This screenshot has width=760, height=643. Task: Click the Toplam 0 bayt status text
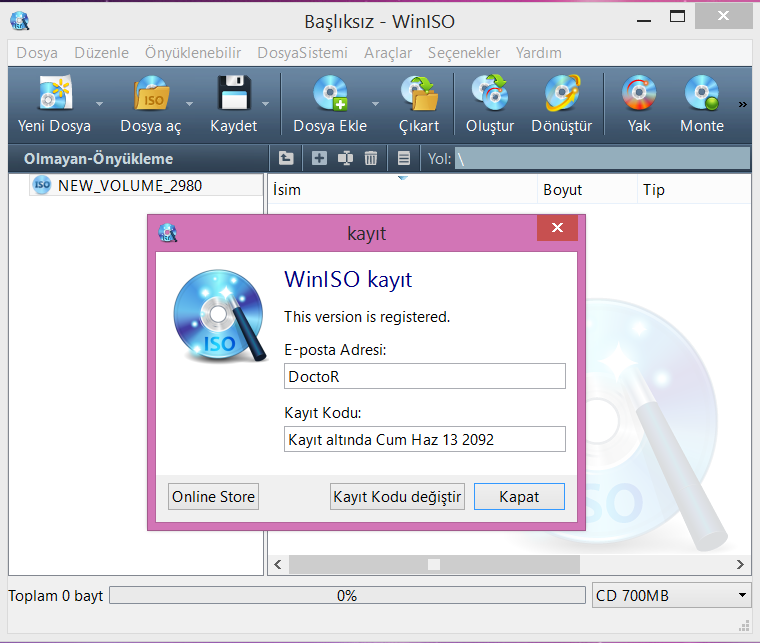point(56,596)
